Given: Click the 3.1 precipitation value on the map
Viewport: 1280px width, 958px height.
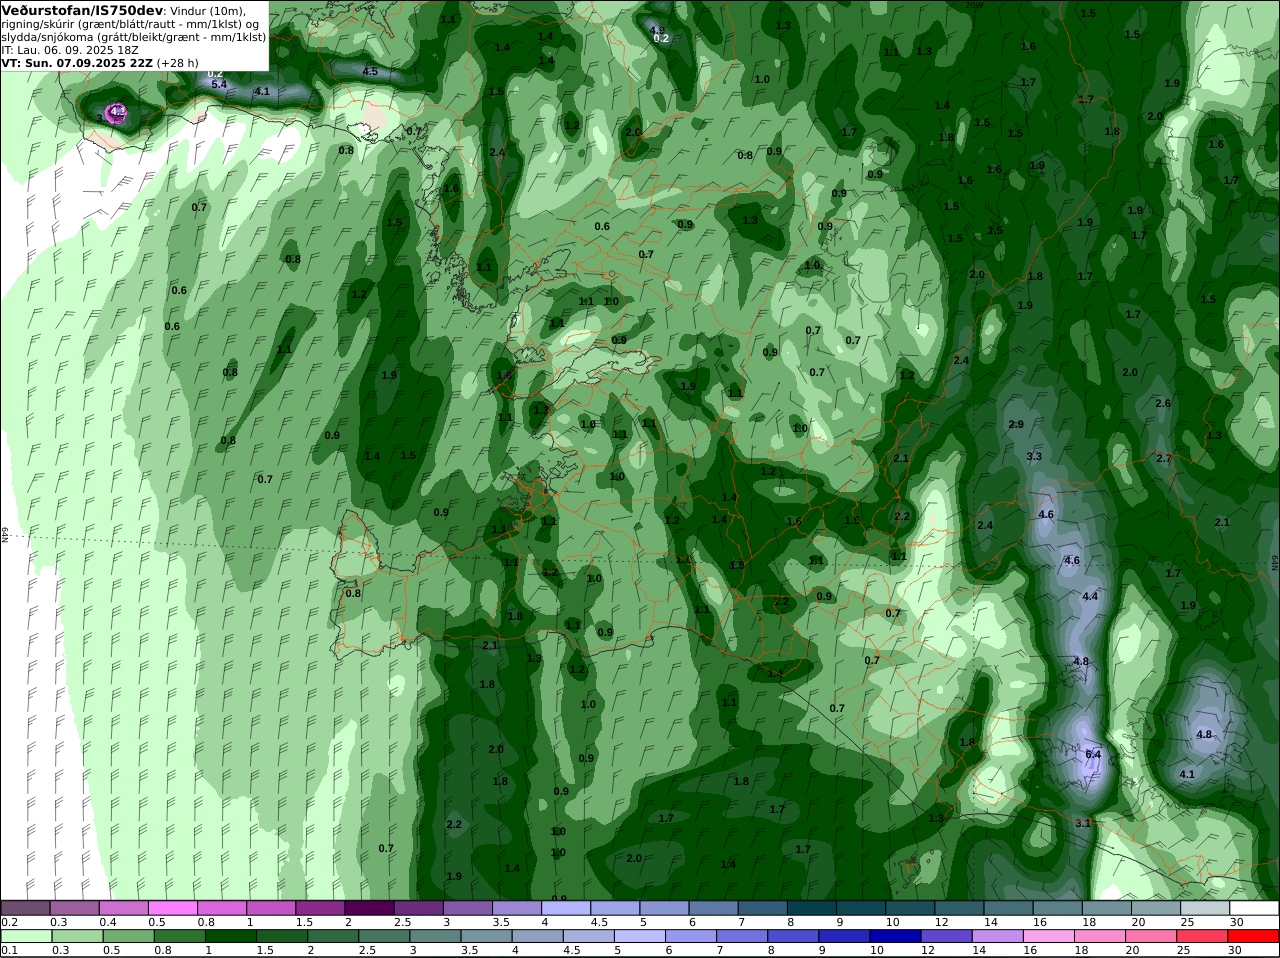Looking at the screenshot, I should pyautogui.click(x=1083, y=823).
